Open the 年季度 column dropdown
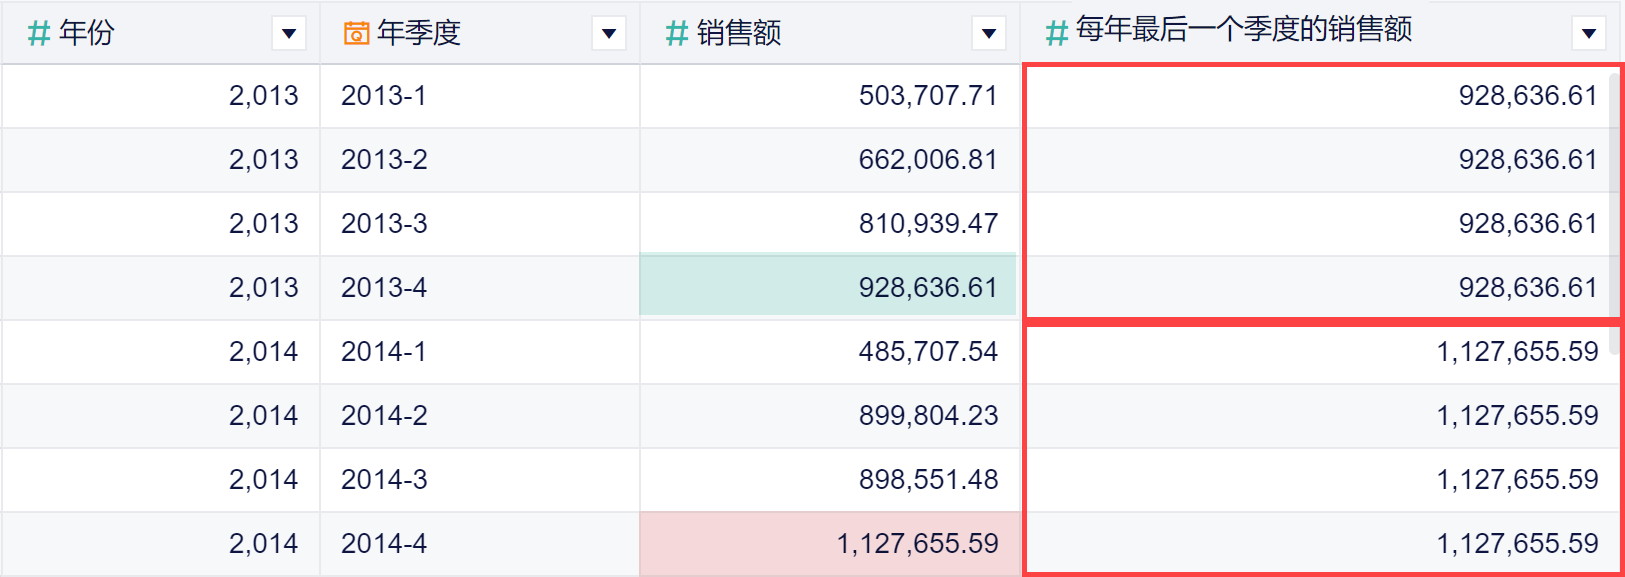The width and height of the screenshot is (1625, 577). (x=608, y=34)
